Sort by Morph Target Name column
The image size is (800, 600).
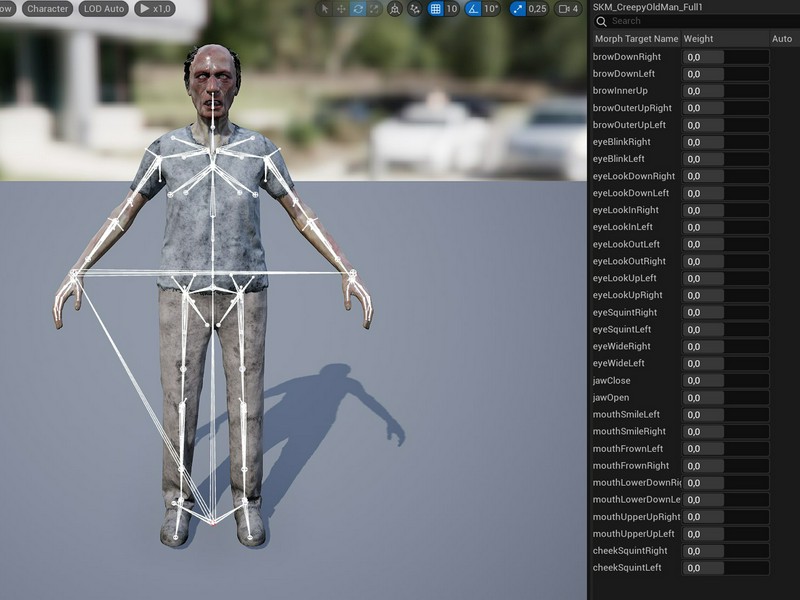click(x=636, y=39)
